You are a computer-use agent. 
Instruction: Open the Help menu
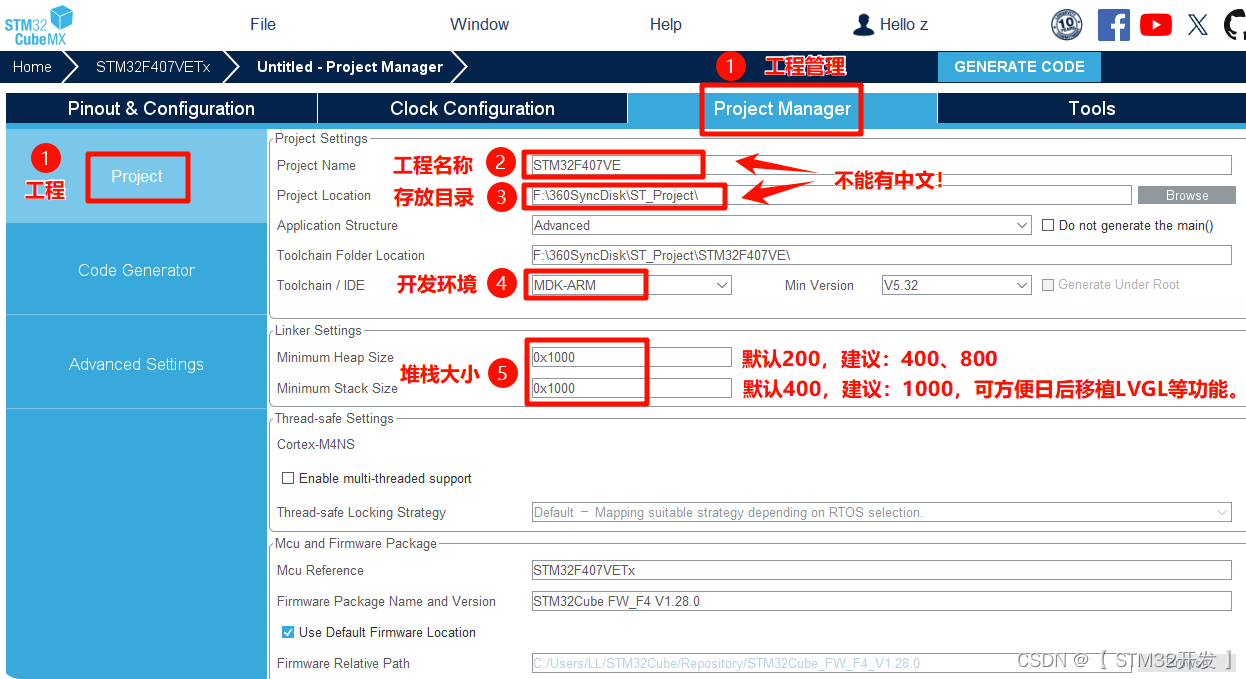[666, 25]
